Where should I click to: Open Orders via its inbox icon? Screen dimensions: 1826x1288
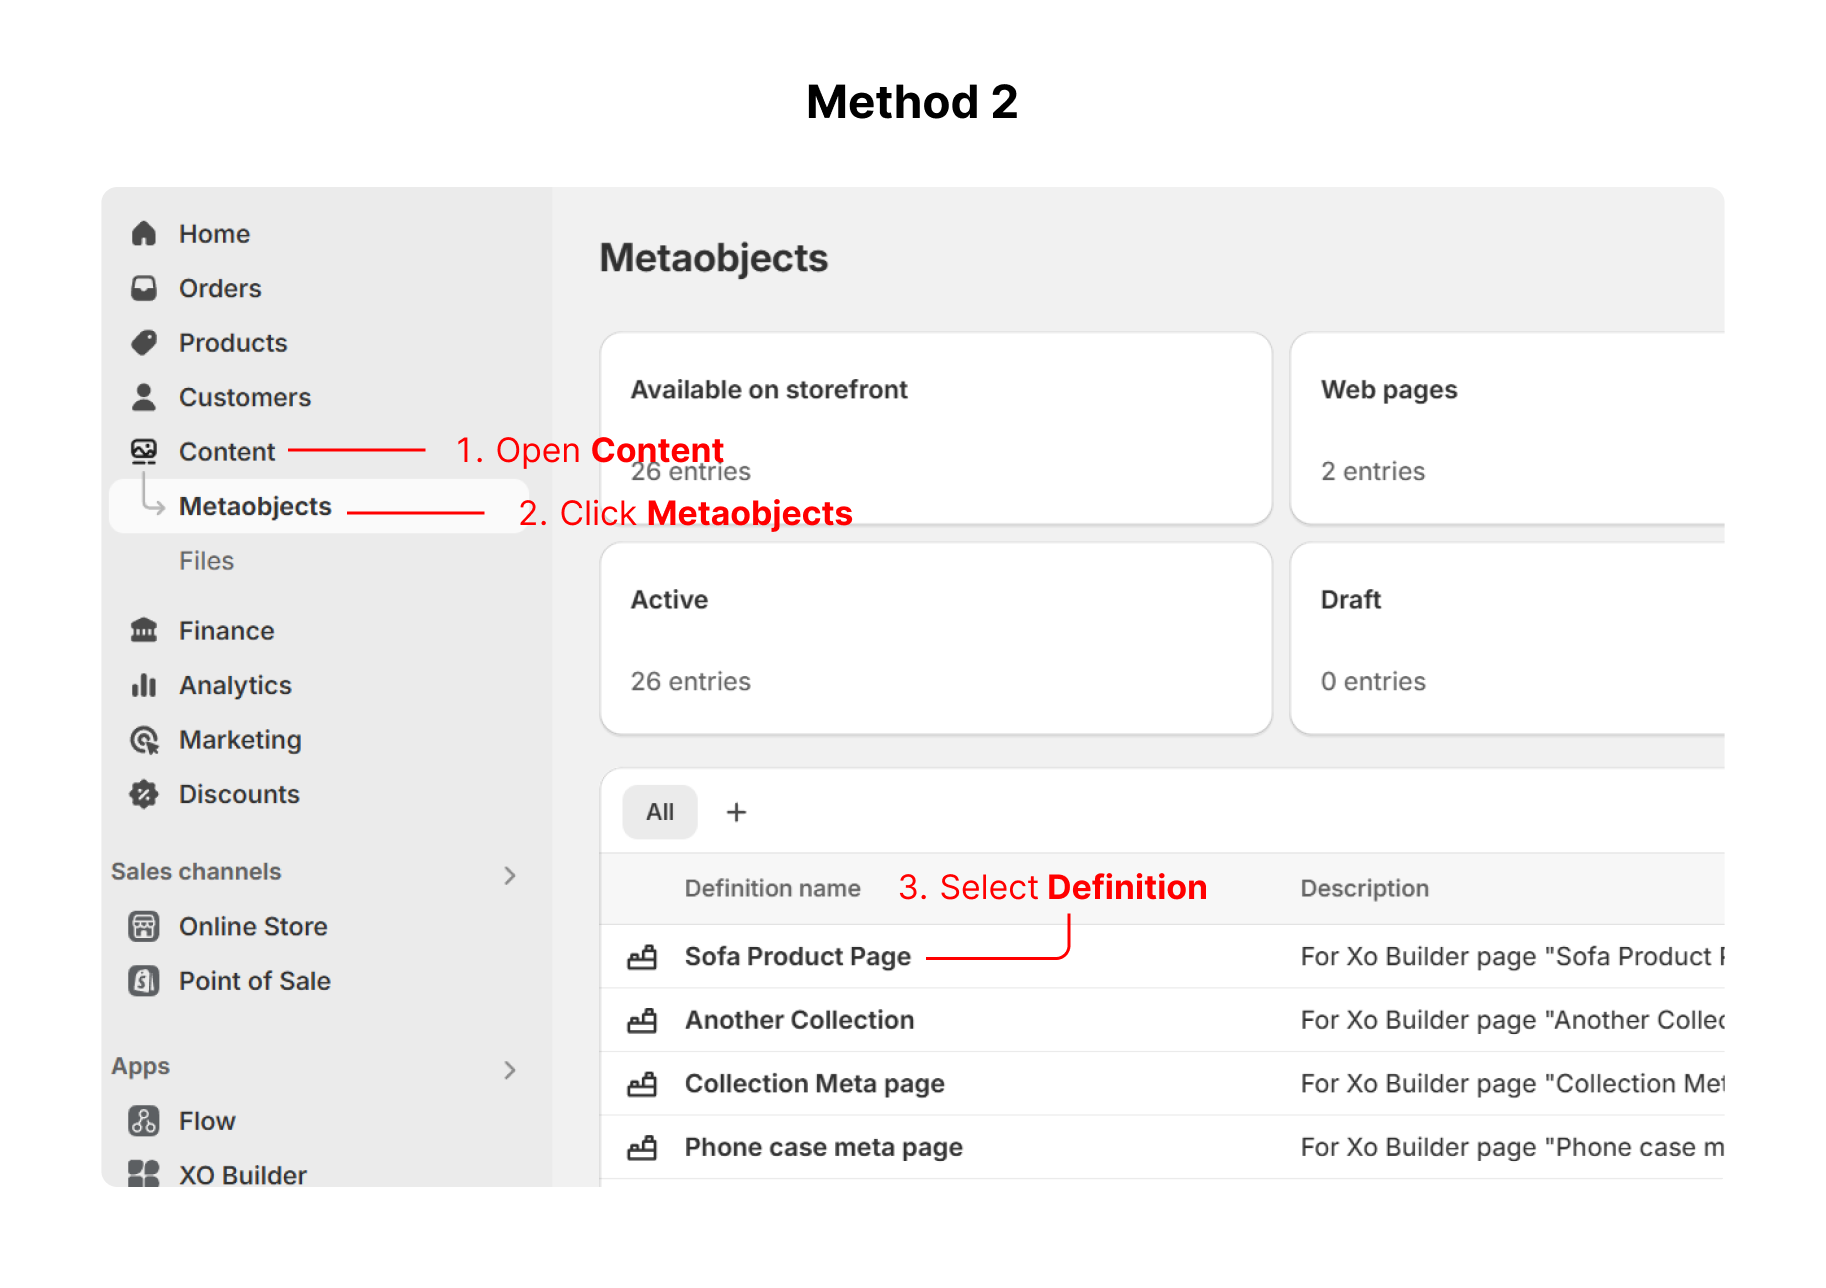[144, 289]
